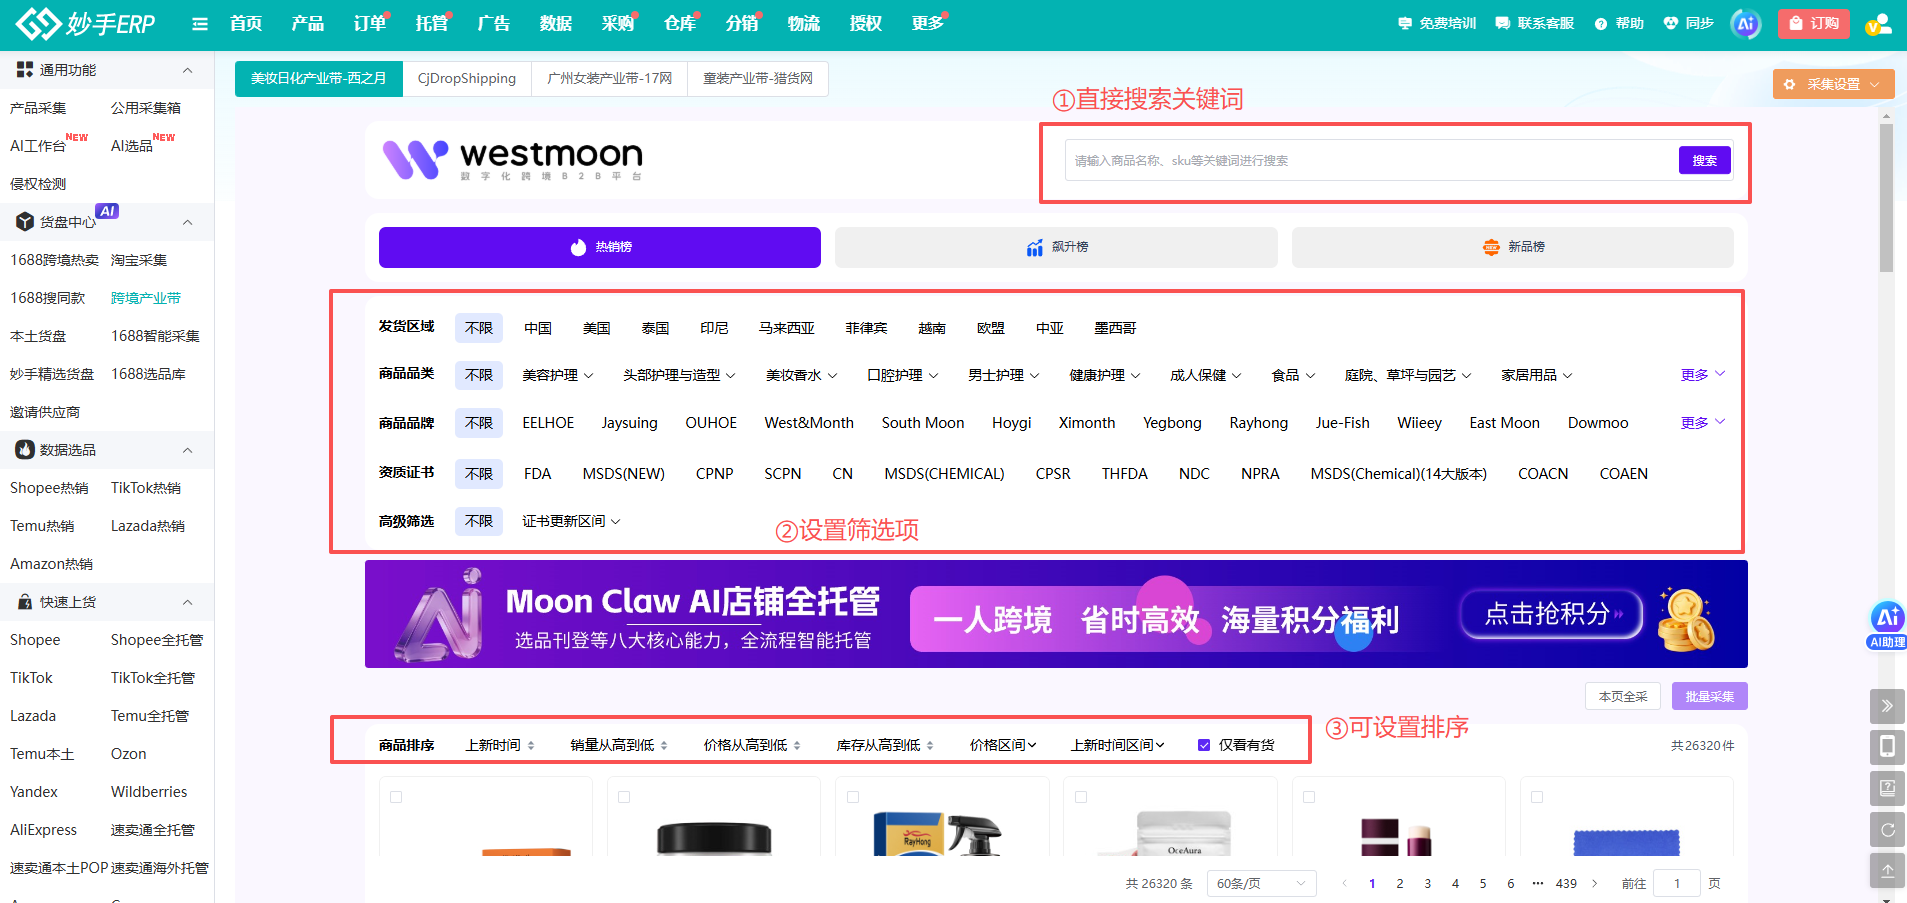Click the 批量采集 button

click(x=1709, y=696)
